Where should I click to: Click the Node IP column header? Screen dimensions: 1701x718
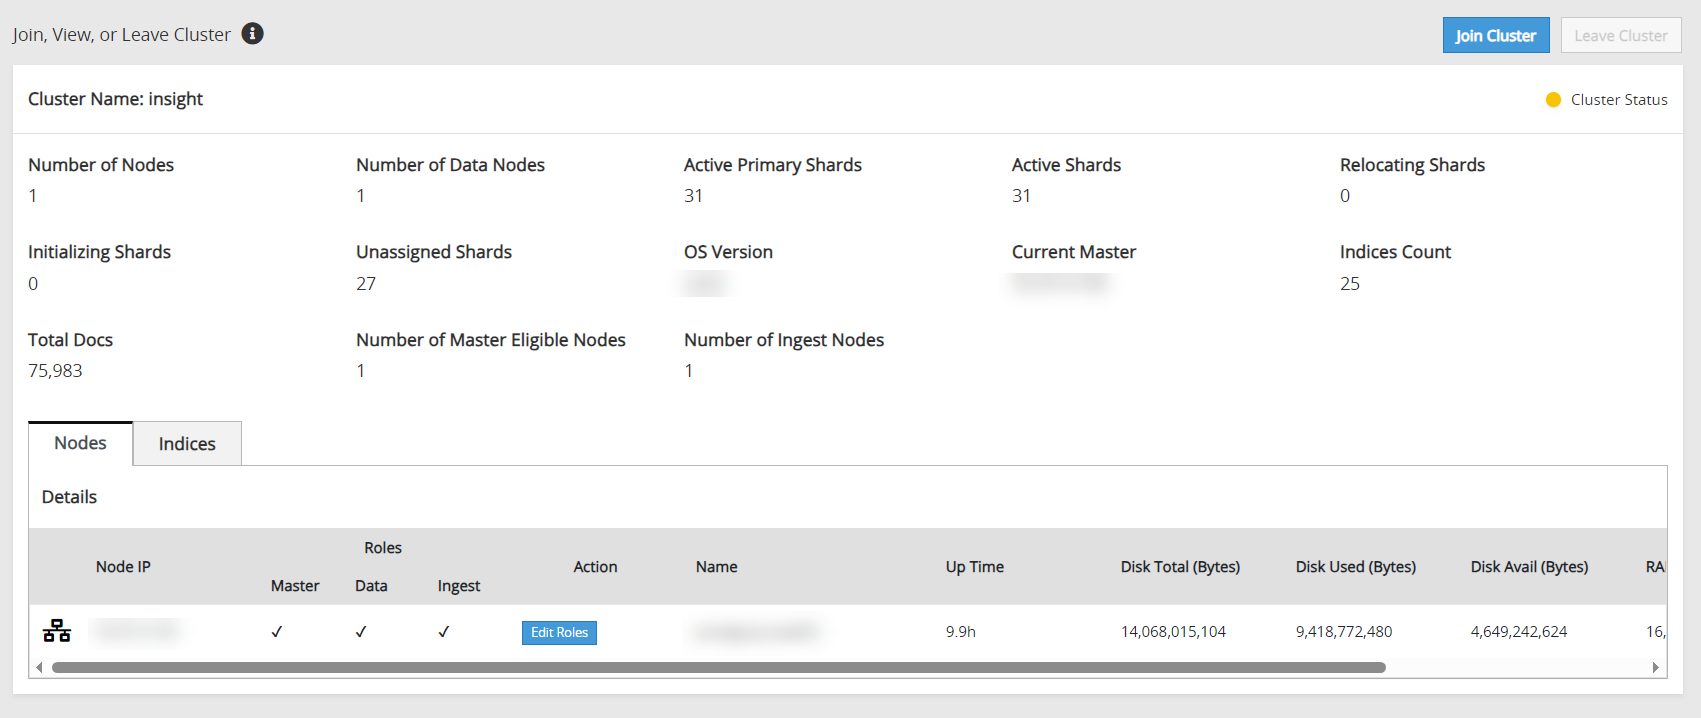123,567
